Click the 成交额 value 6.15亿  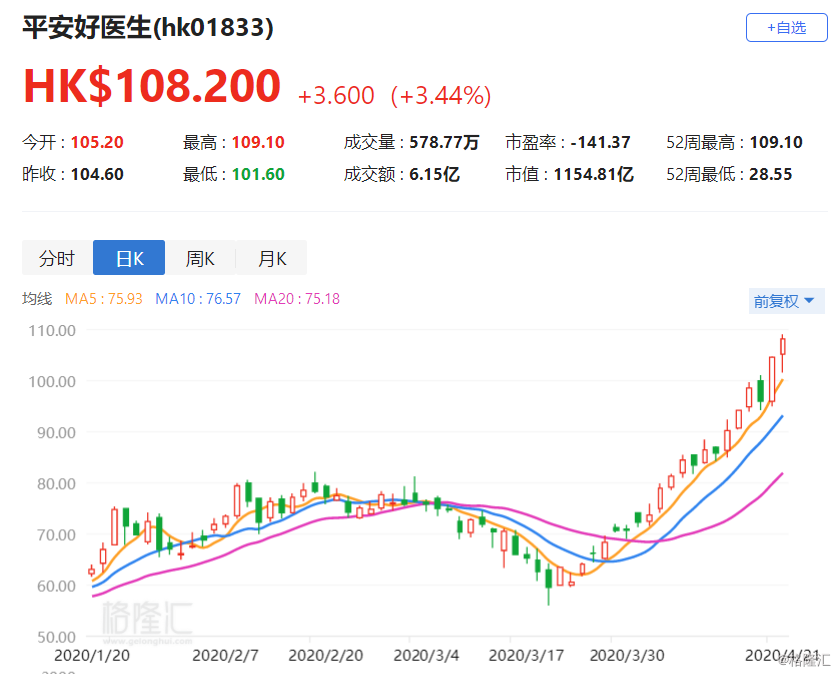pyautogui.click(x=434, y=174)
